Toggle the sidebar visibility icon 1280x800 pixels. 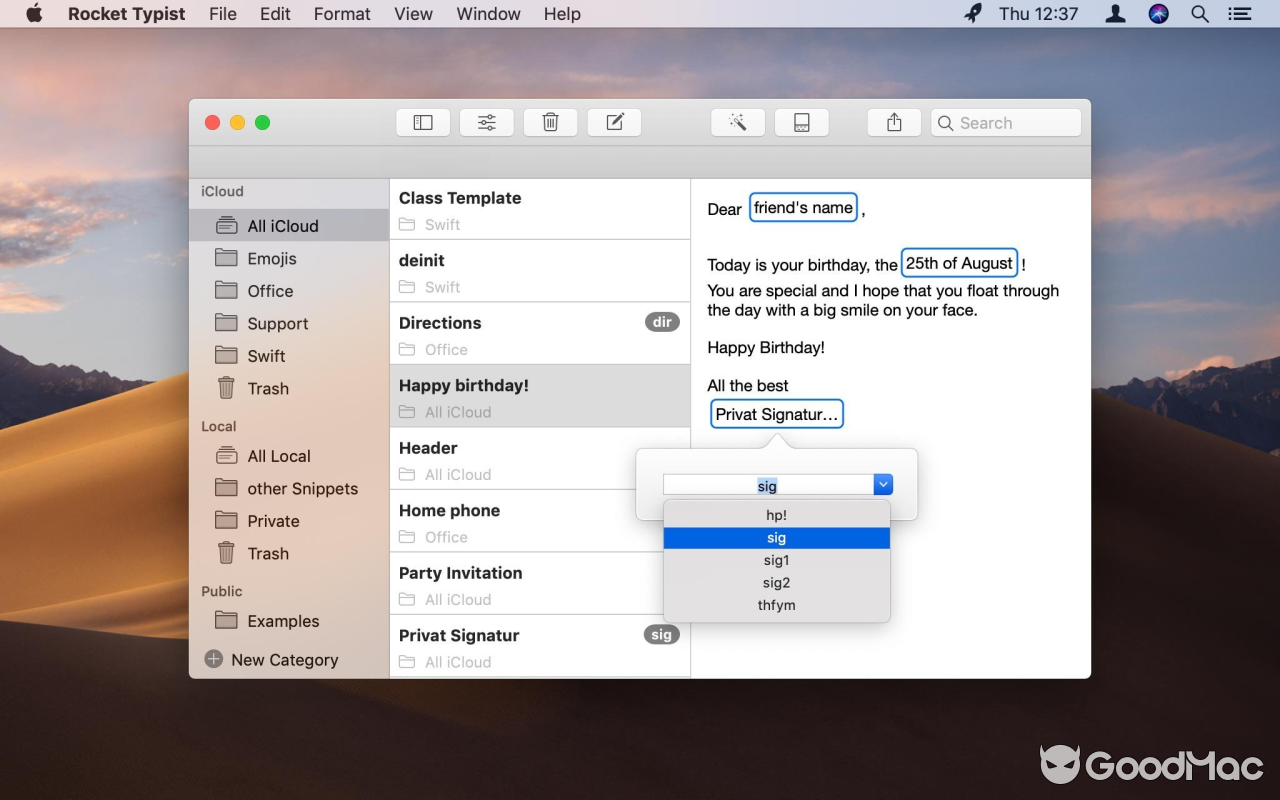coord(422,121)
